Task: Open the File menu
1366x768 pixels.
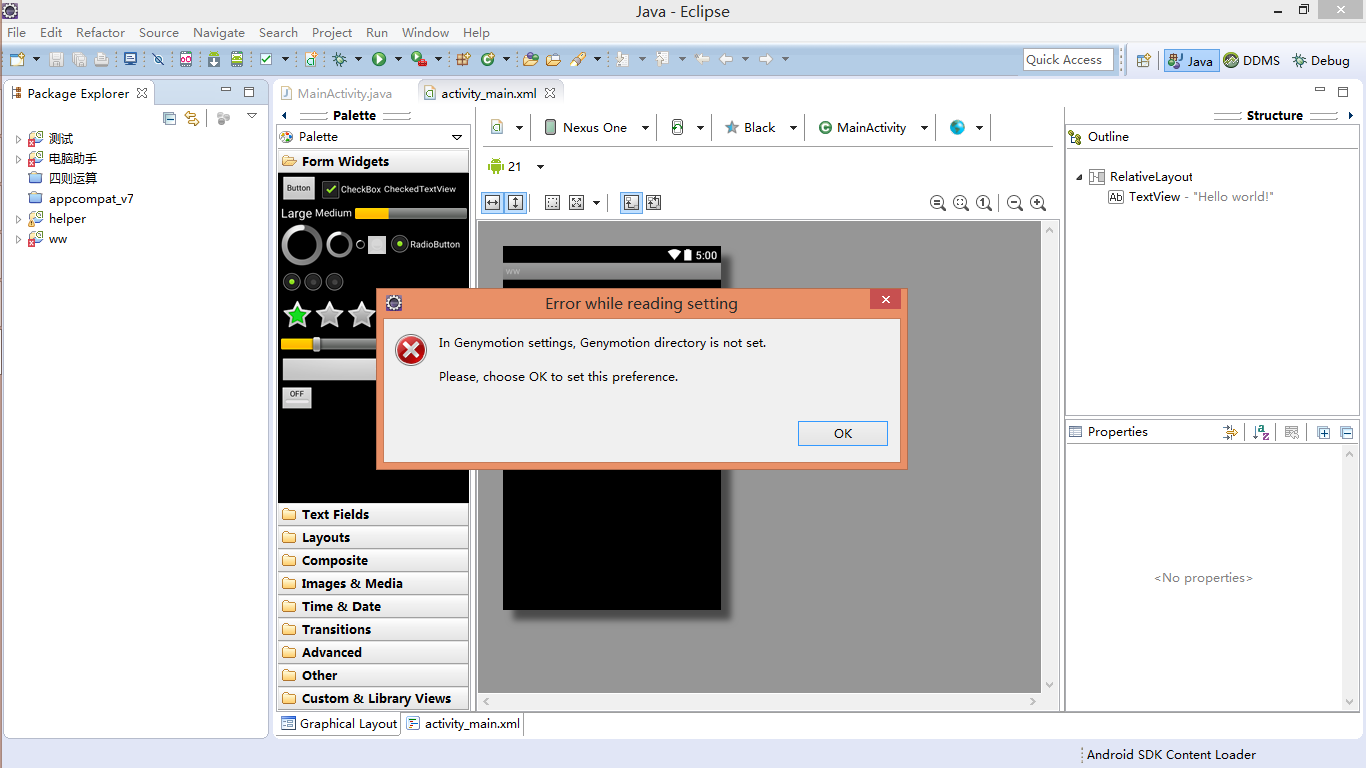Action: click(16, 32)
